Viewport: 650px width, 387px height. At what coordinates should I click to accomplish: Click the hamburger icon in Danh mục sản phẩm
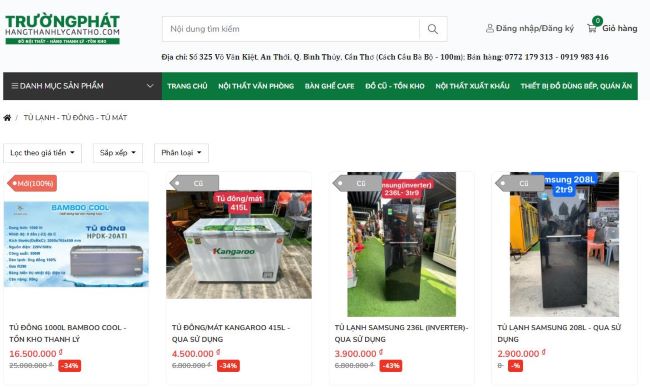[x=15, y=86]
